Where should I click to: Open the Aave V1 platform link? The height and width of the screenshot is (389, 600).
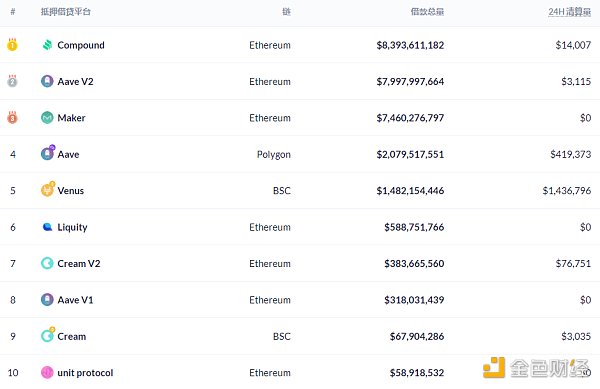click(75, 300)
